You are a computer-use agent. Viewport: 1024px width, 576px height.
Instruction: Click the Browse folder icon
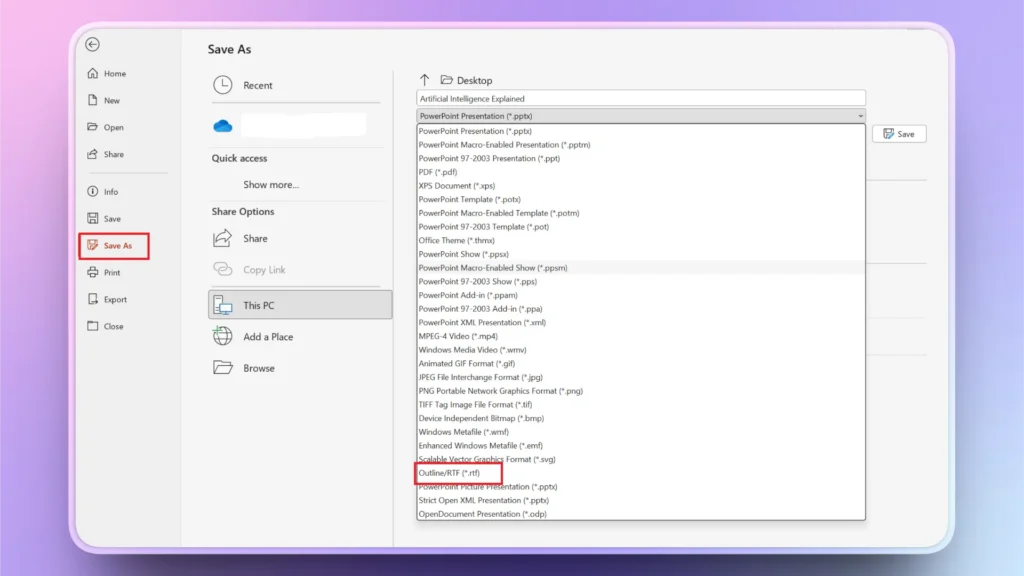[x=223, y=368]
